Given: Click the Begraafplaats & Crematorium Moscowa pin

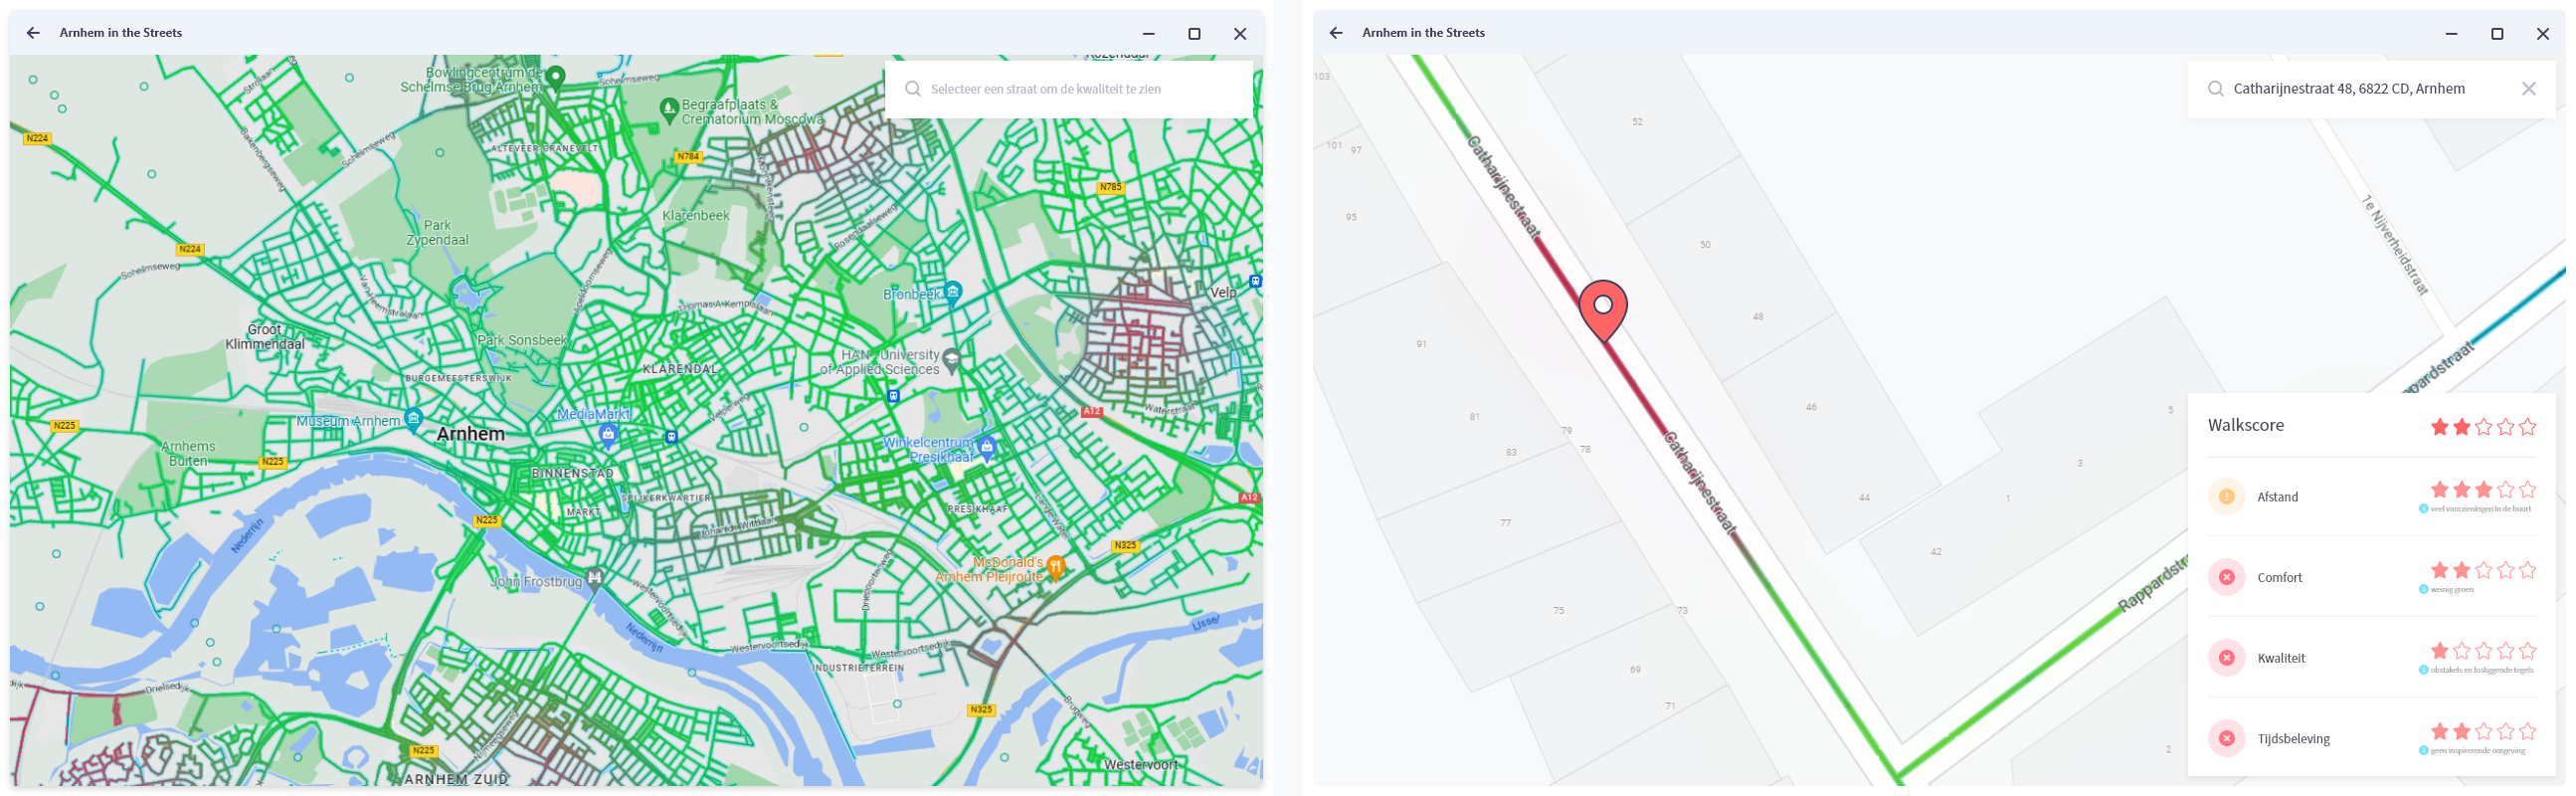Looking at the screenshot, I should pyautogui.click(x=669, y=110).
